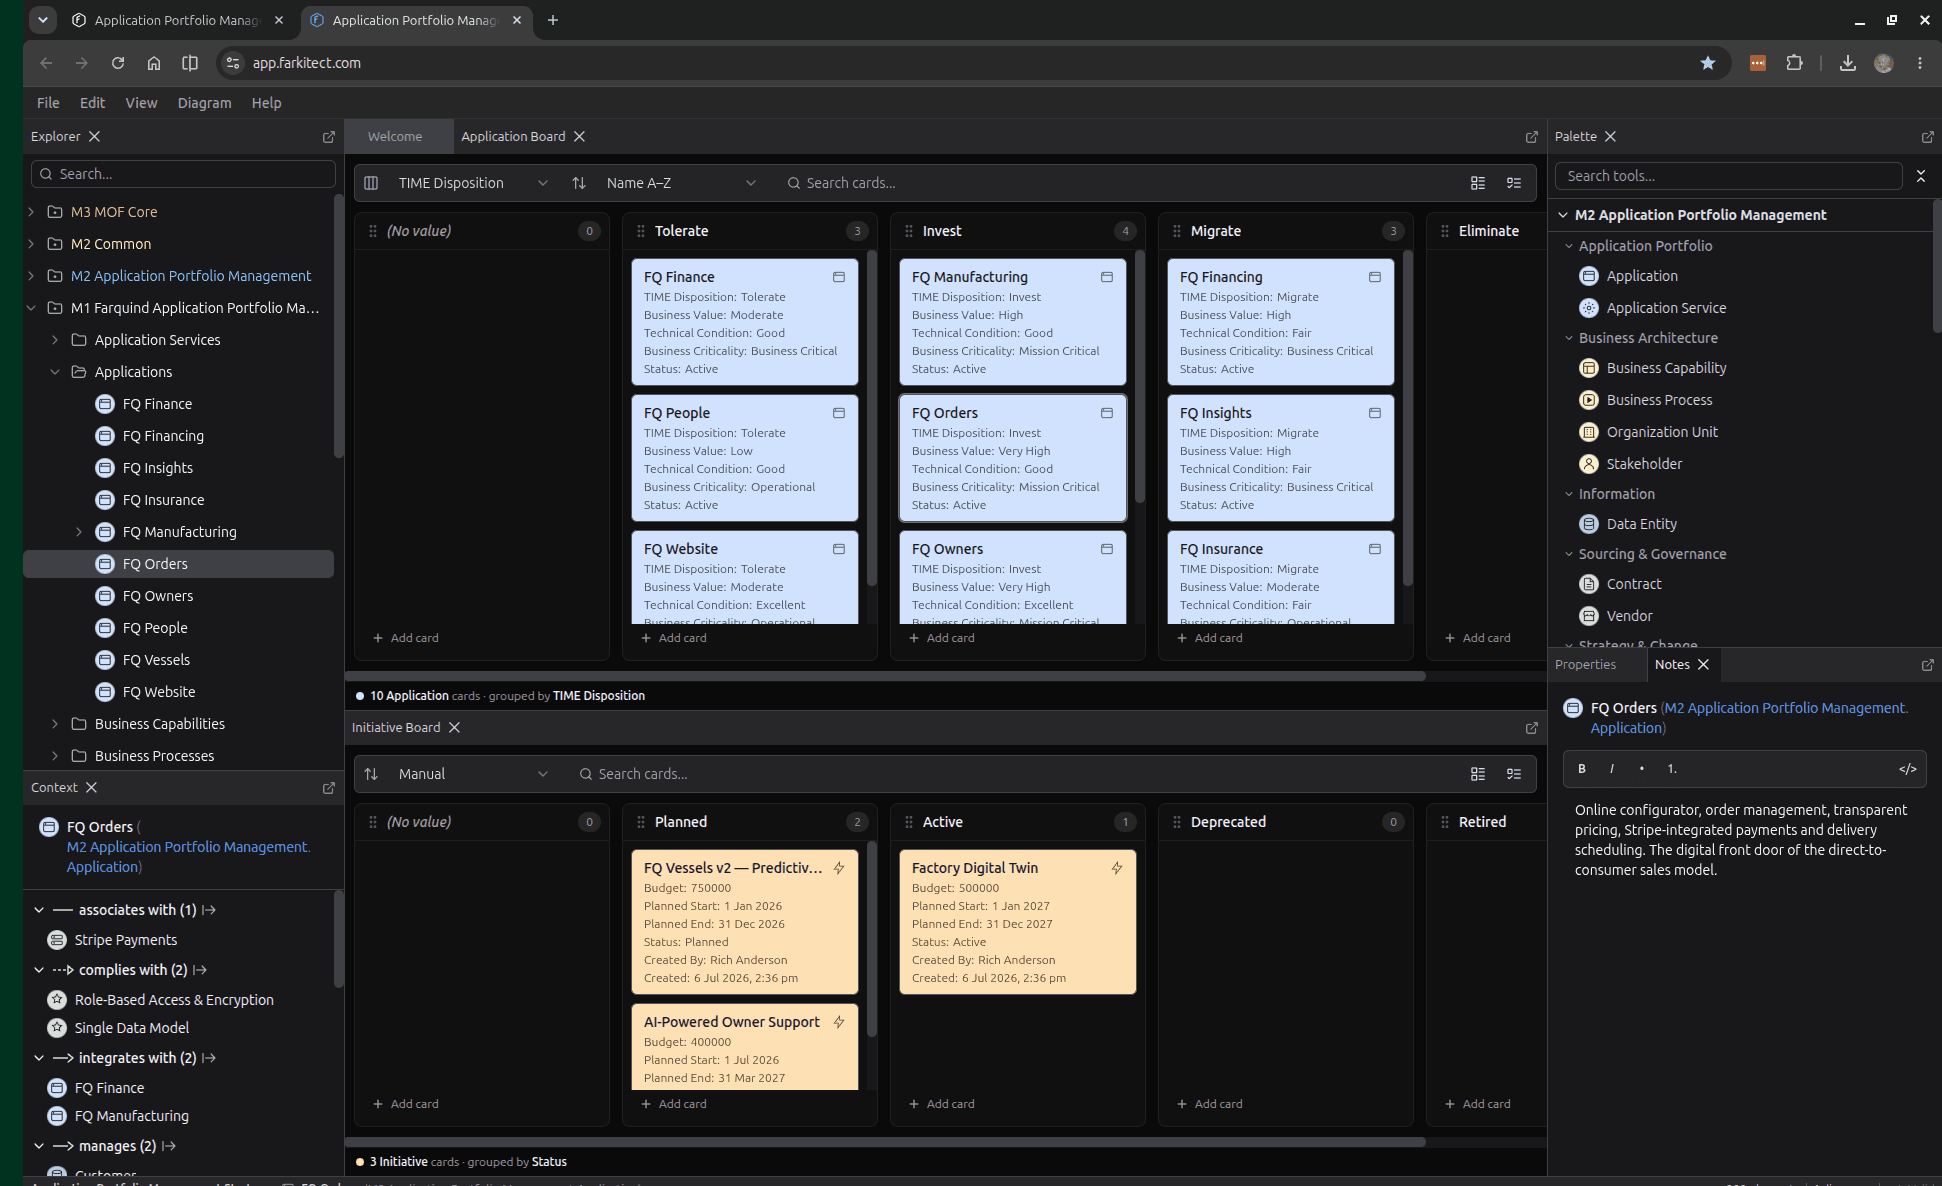Select the Business Process palette tool
Screen dimensions: 1942x1186
coord(1659,400)
